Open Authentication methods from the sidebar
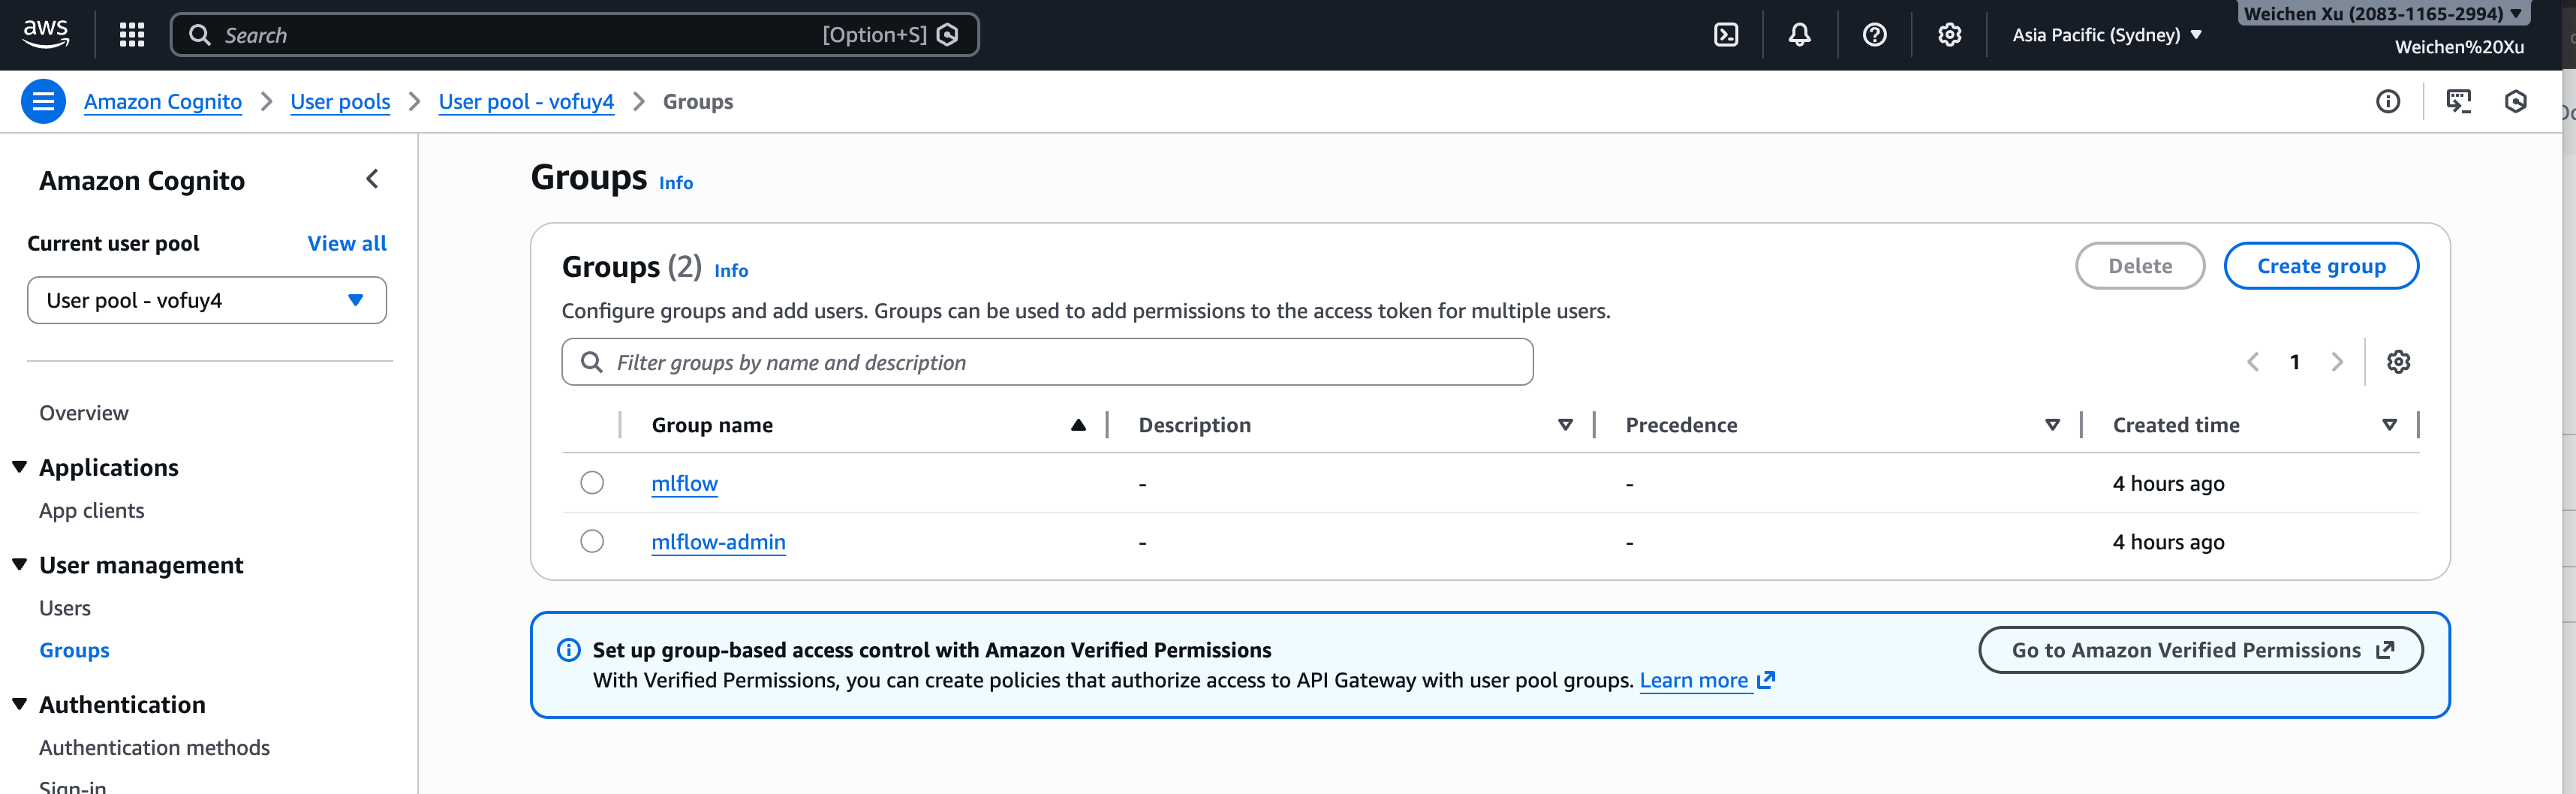 [x=154, y=747]
